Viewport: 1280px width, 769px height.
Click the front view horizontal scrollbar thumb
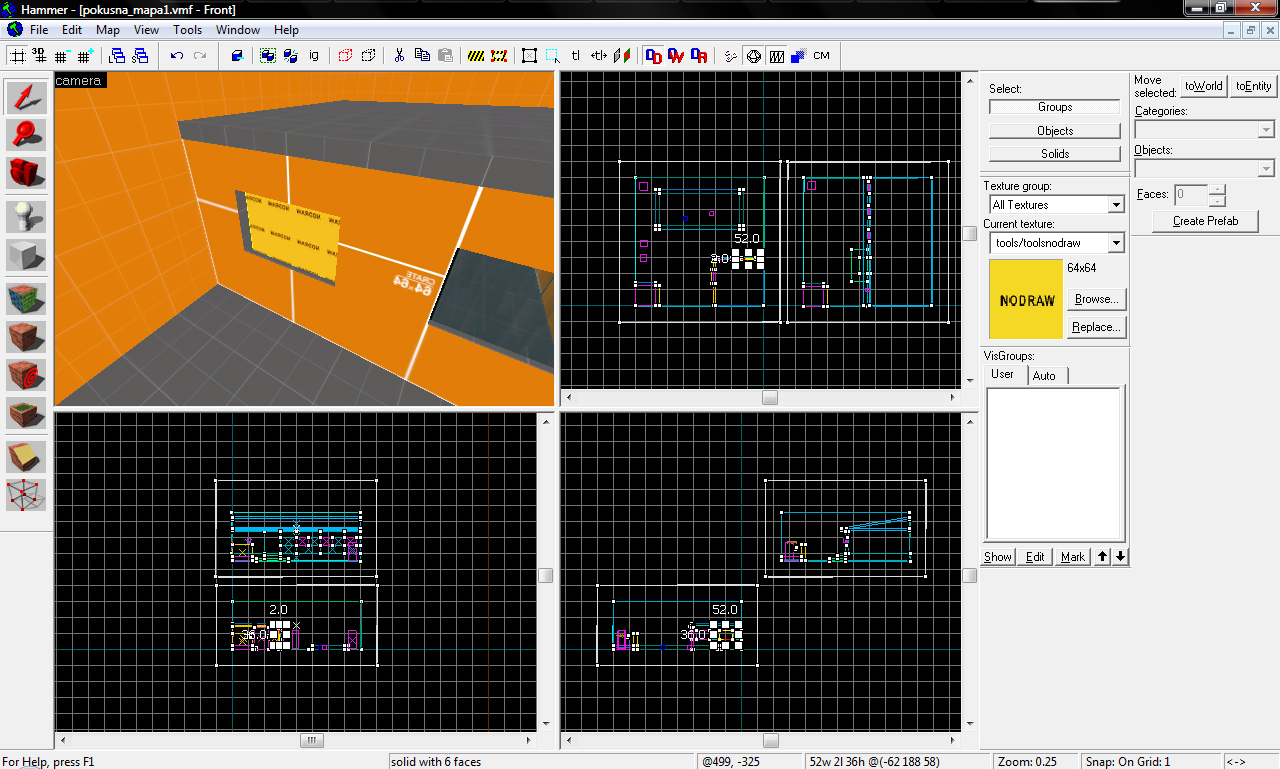pyautogui.click(x=312, y=741)
